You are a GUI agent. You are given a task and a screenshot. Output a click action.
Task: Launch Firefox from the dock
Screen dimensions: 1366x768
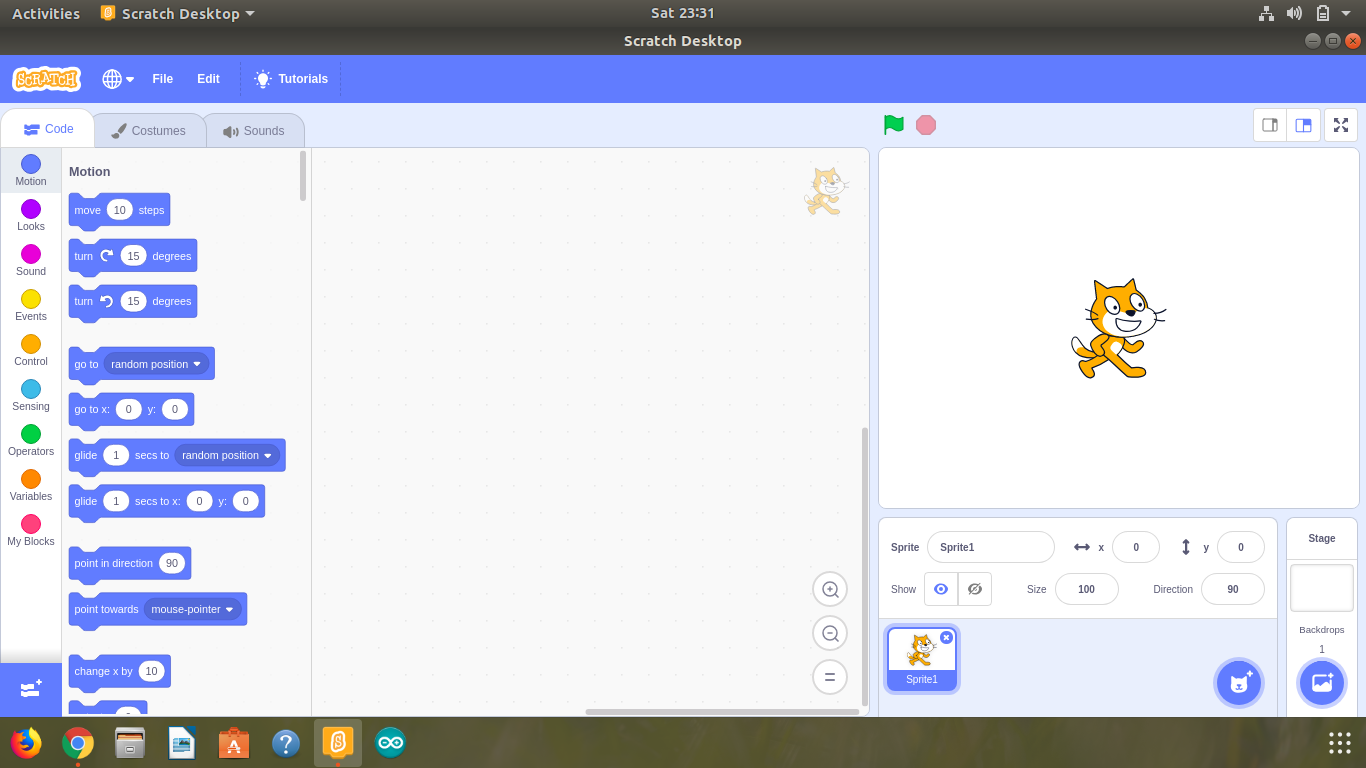tap(26, 743)
